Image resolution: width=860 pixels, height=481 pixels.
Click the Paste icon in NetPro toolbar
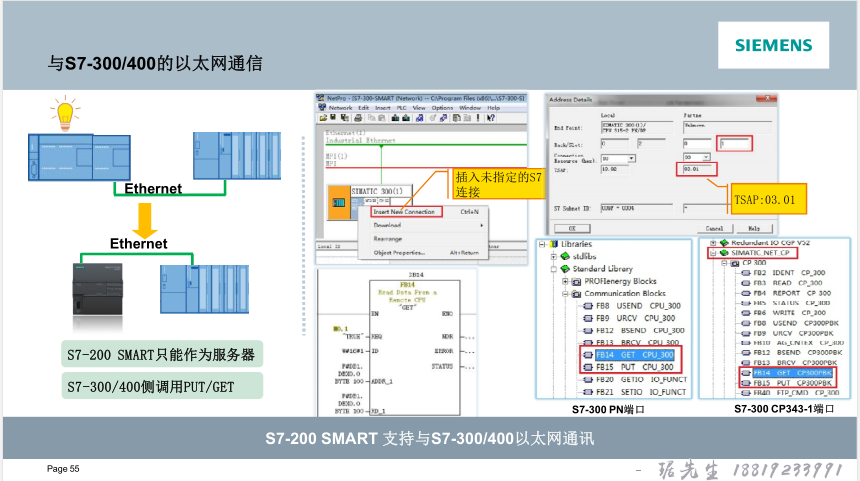click(382, 118)
